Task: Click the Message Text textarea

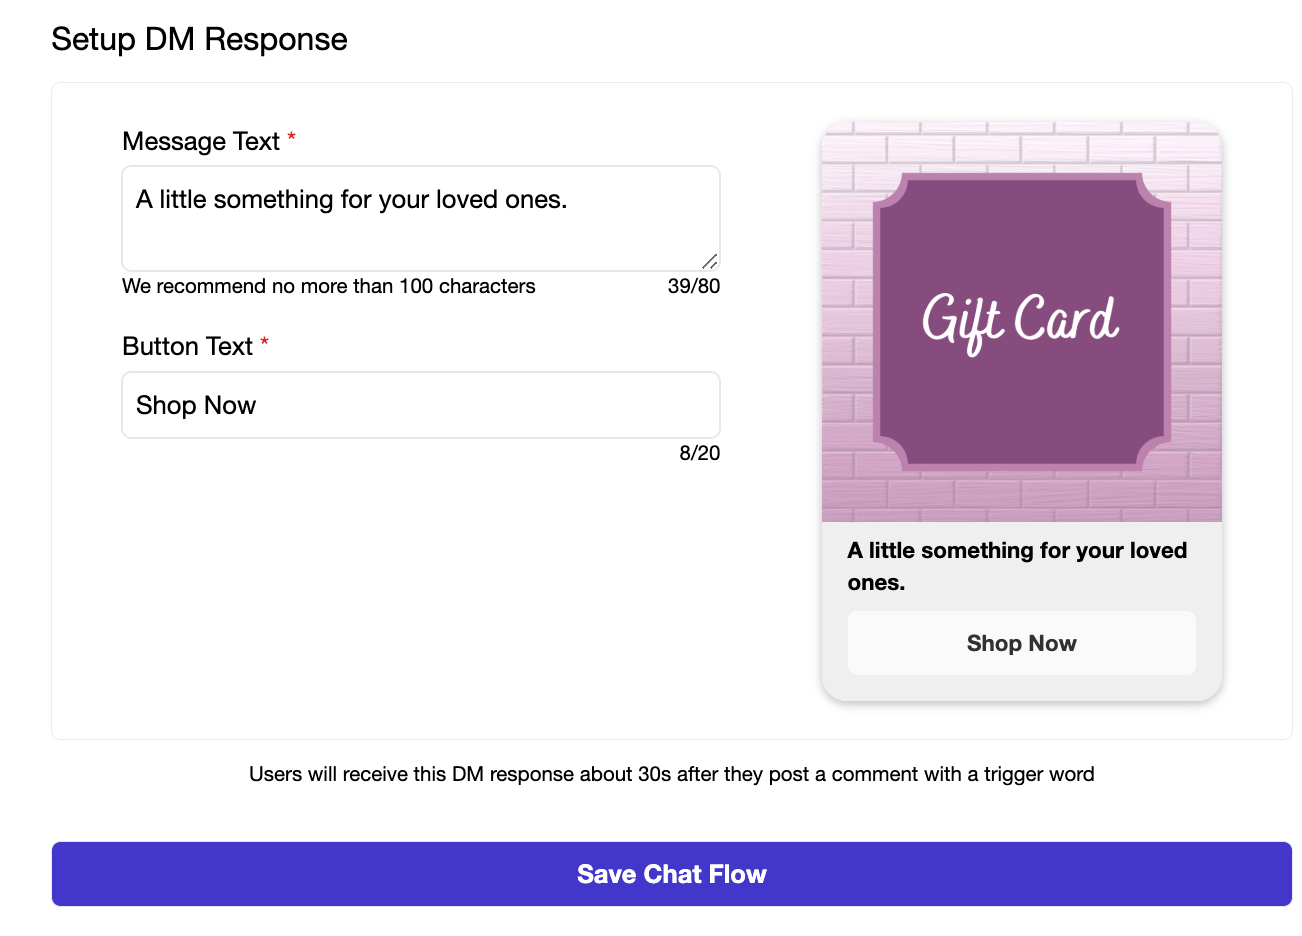Action: pyautogui.click(x=421, y=218)
